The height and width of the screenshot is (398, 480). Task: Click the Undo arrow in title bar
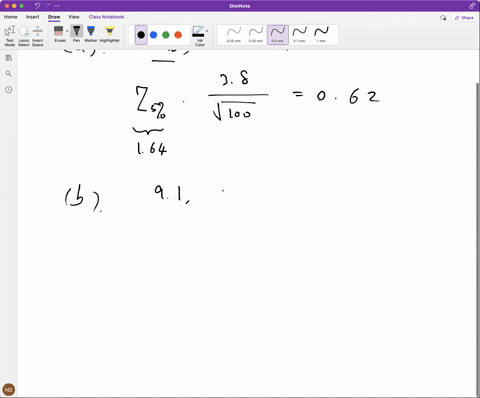37,6
